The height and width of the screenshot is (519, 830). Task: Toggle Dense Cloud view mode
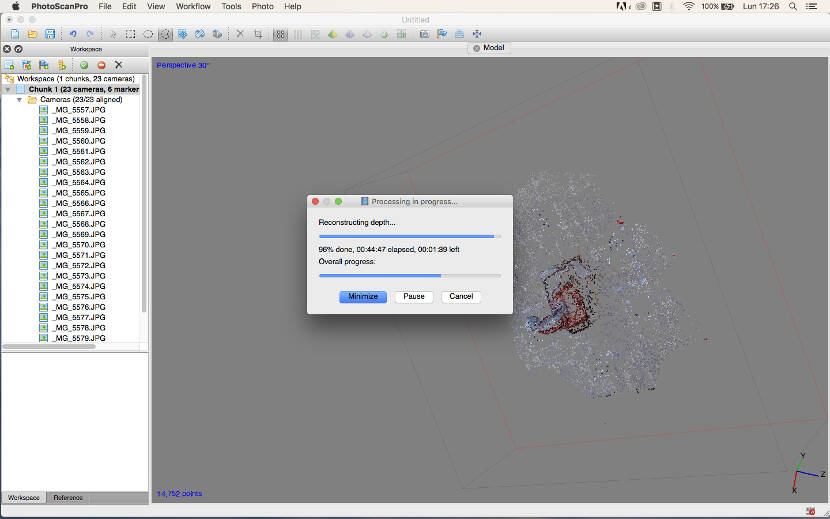pos(297,34)
